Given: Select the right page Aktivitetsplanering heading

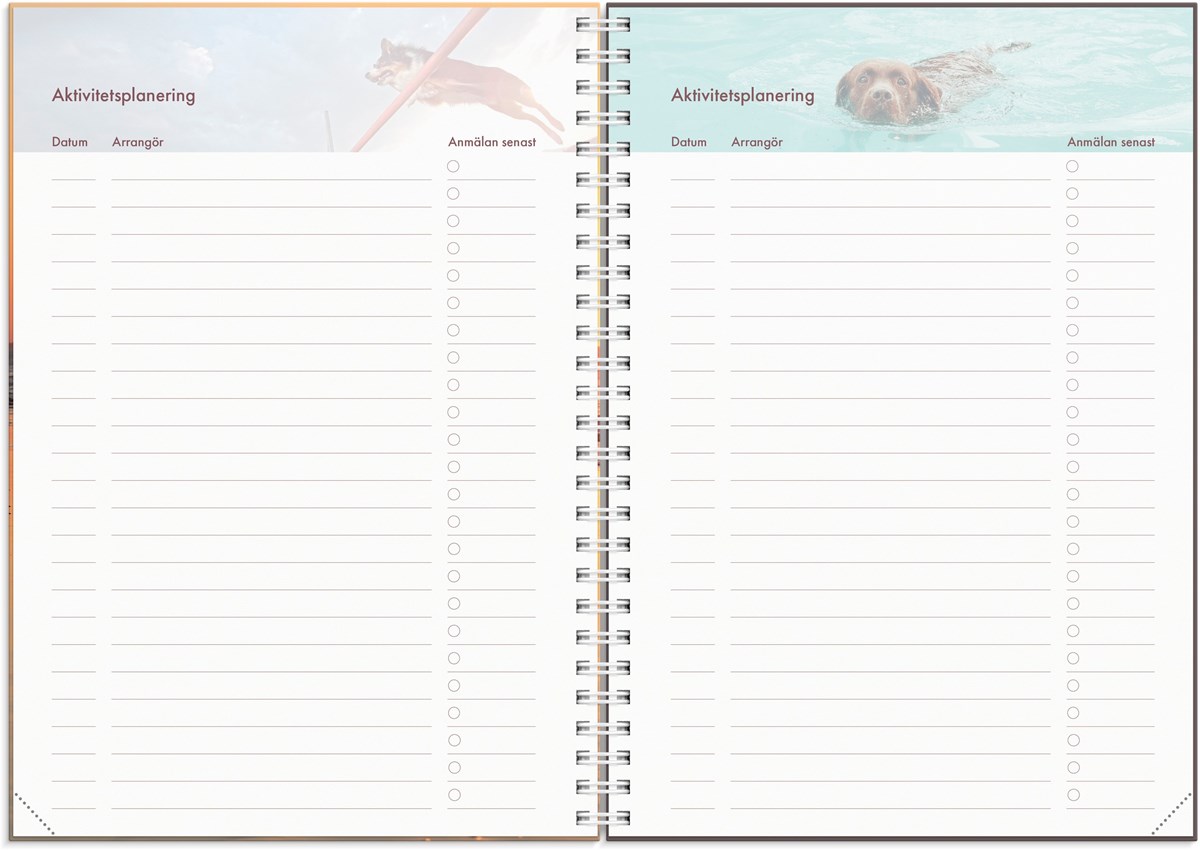Looking at the screenshot, I should (x=742, y=96).
